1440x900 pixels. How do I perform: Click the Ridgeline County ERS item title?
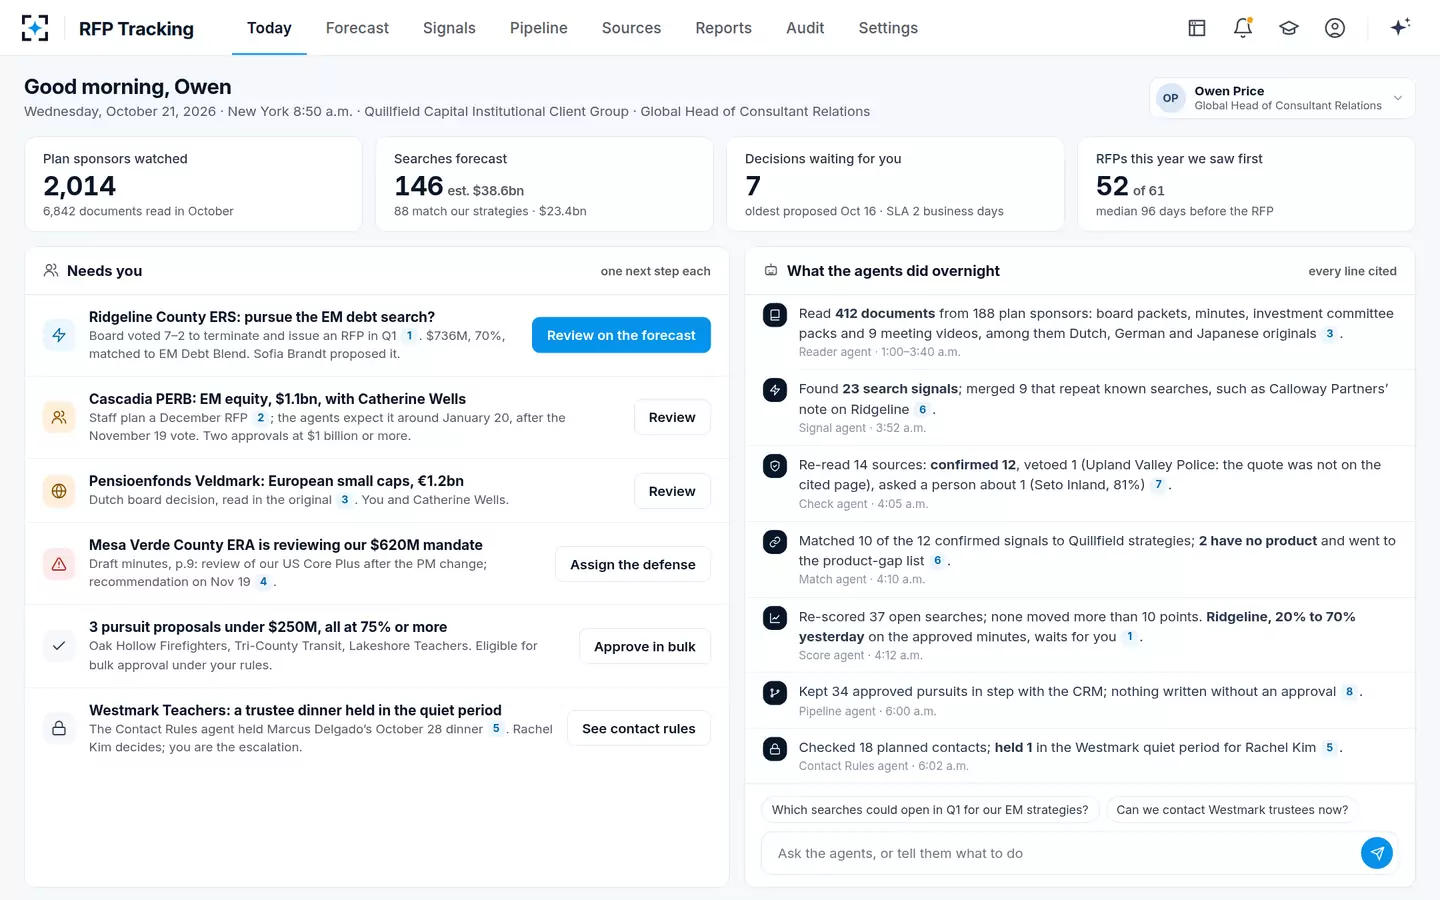point(262,317)
